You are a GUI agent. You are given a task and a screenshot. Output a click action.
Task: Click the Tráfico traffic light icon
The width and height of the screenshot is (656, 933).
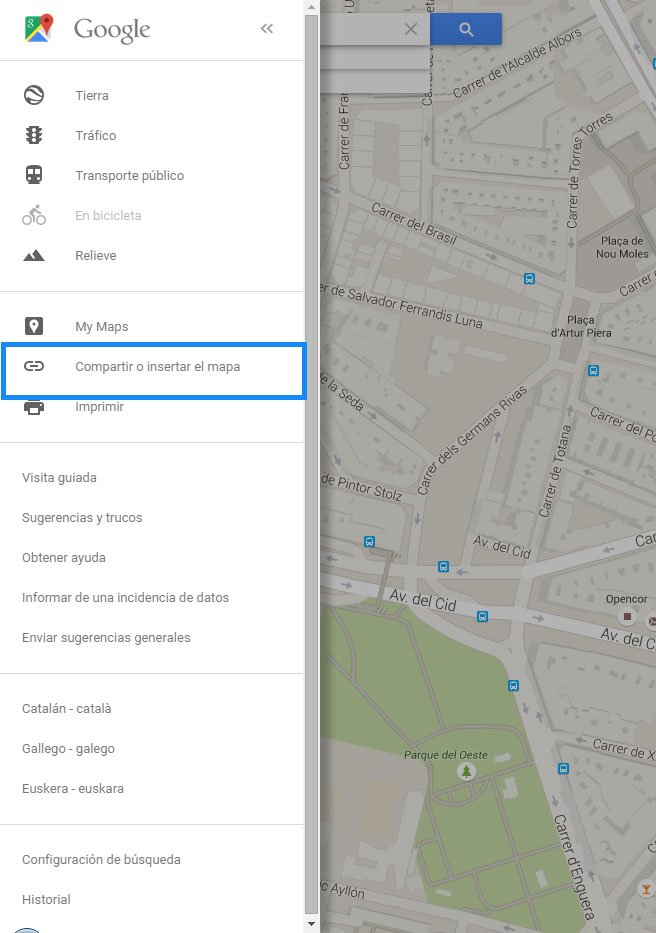(34, 136)
